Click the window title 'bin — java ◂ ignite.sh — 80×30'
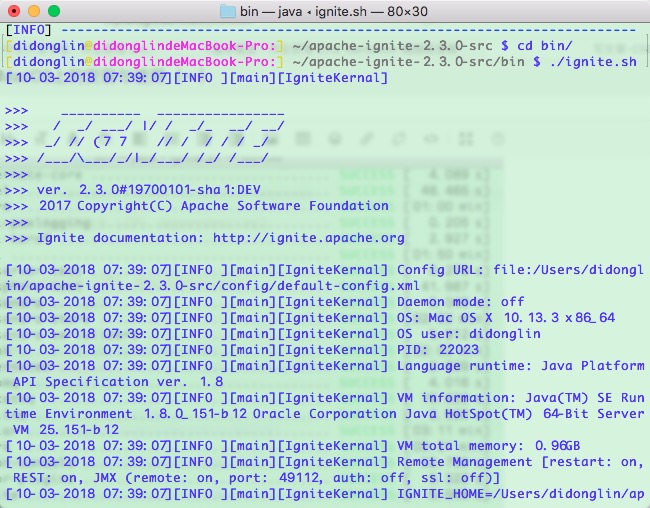650x508 pixels. 334,11
